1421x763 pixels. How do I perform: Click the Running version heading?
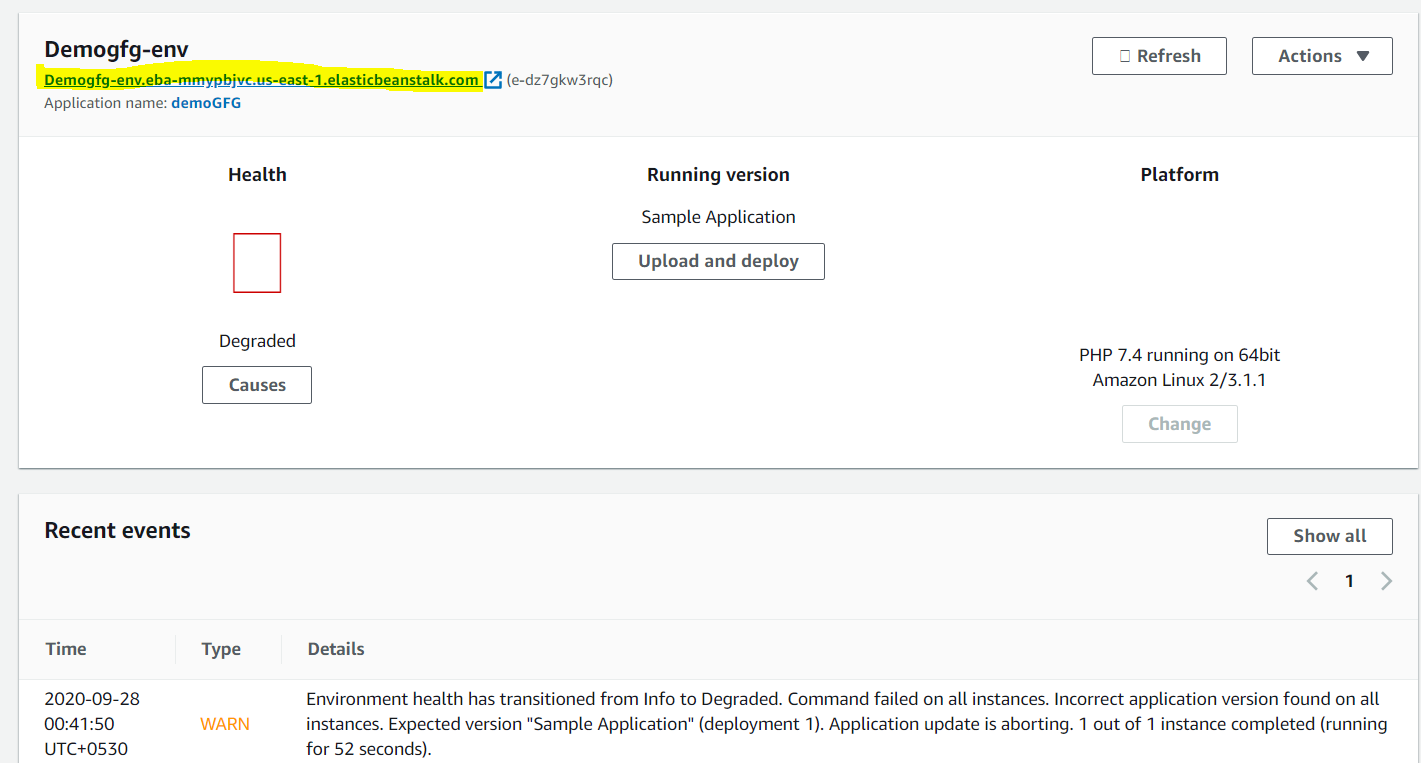click(x=718, y=175)
